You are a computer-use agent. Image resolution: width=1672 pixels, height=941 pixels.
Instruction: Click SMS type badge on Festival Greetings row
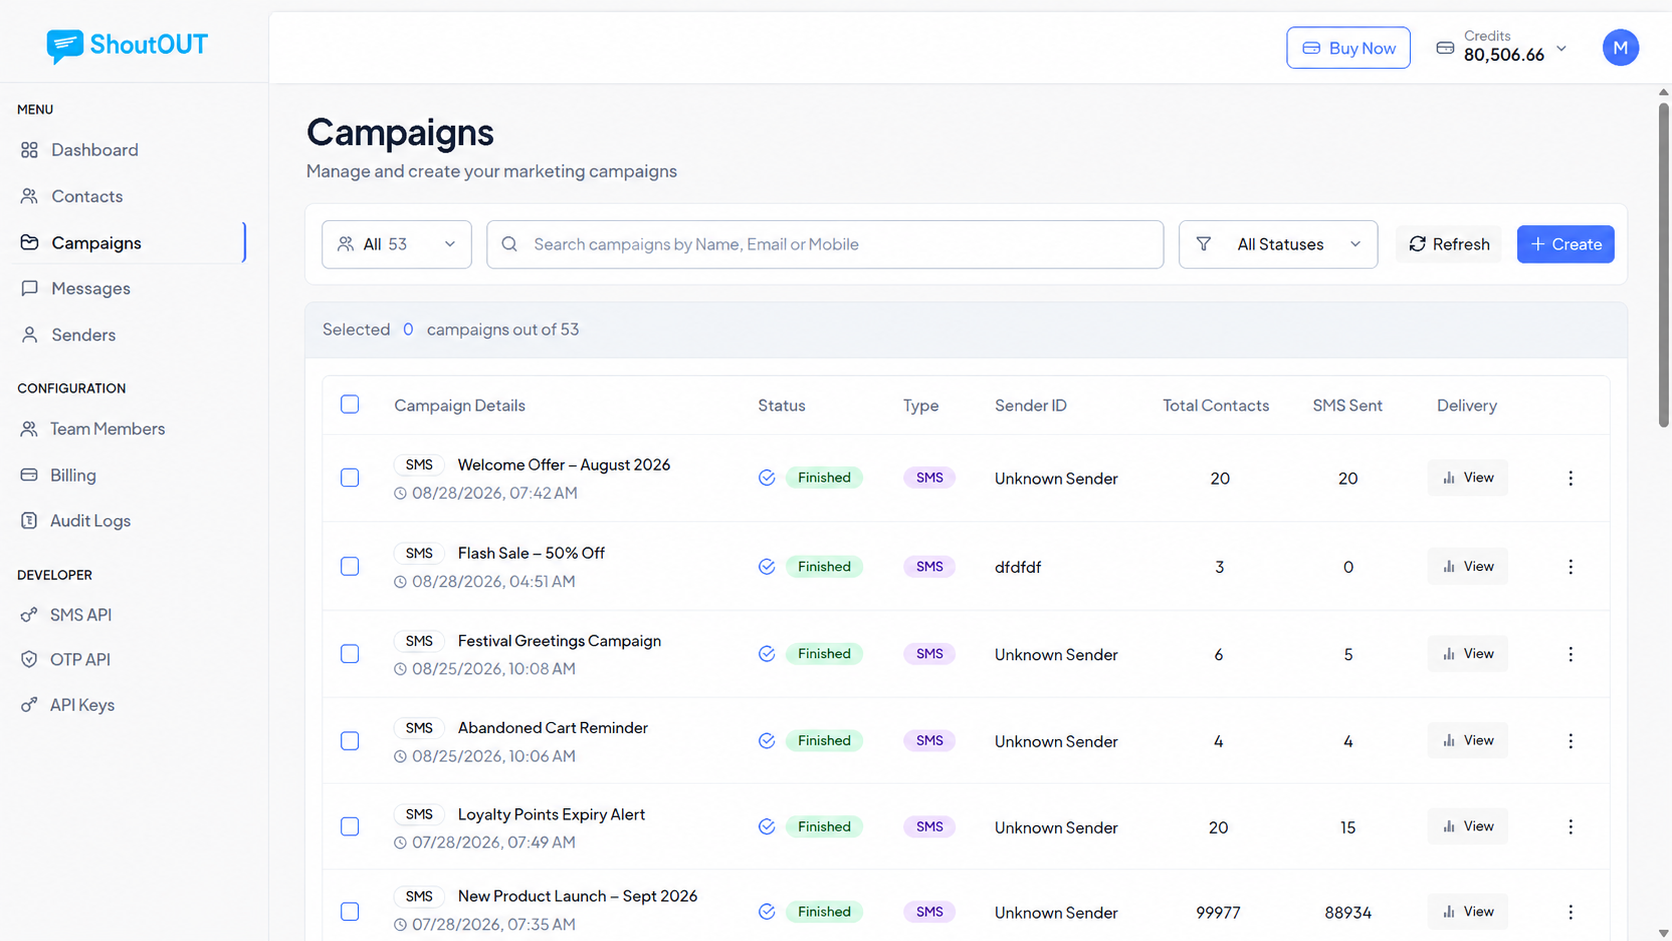tap(929, 654)
